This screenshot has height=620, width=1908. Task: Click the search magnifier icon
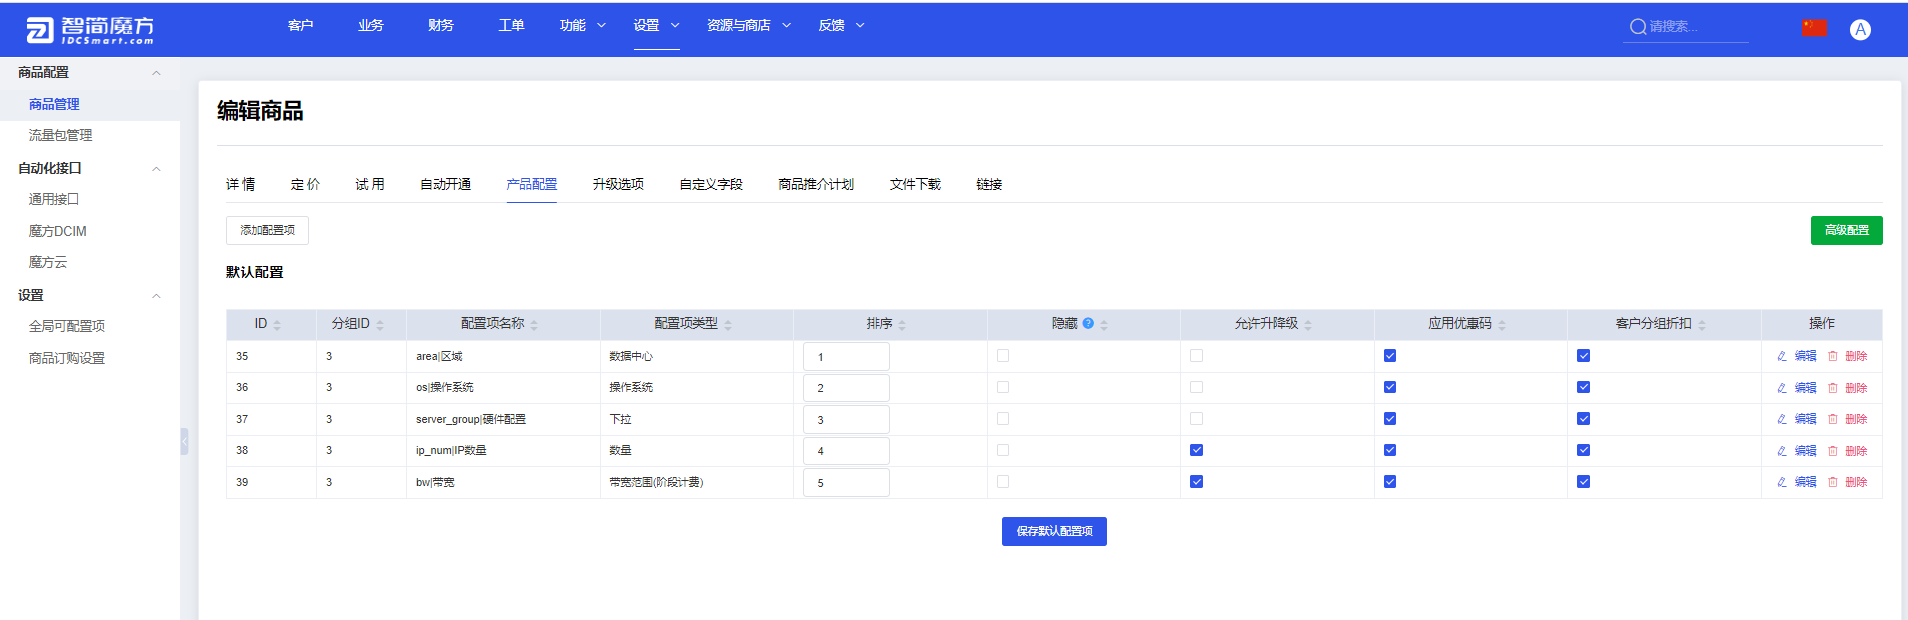[1638, 27]
